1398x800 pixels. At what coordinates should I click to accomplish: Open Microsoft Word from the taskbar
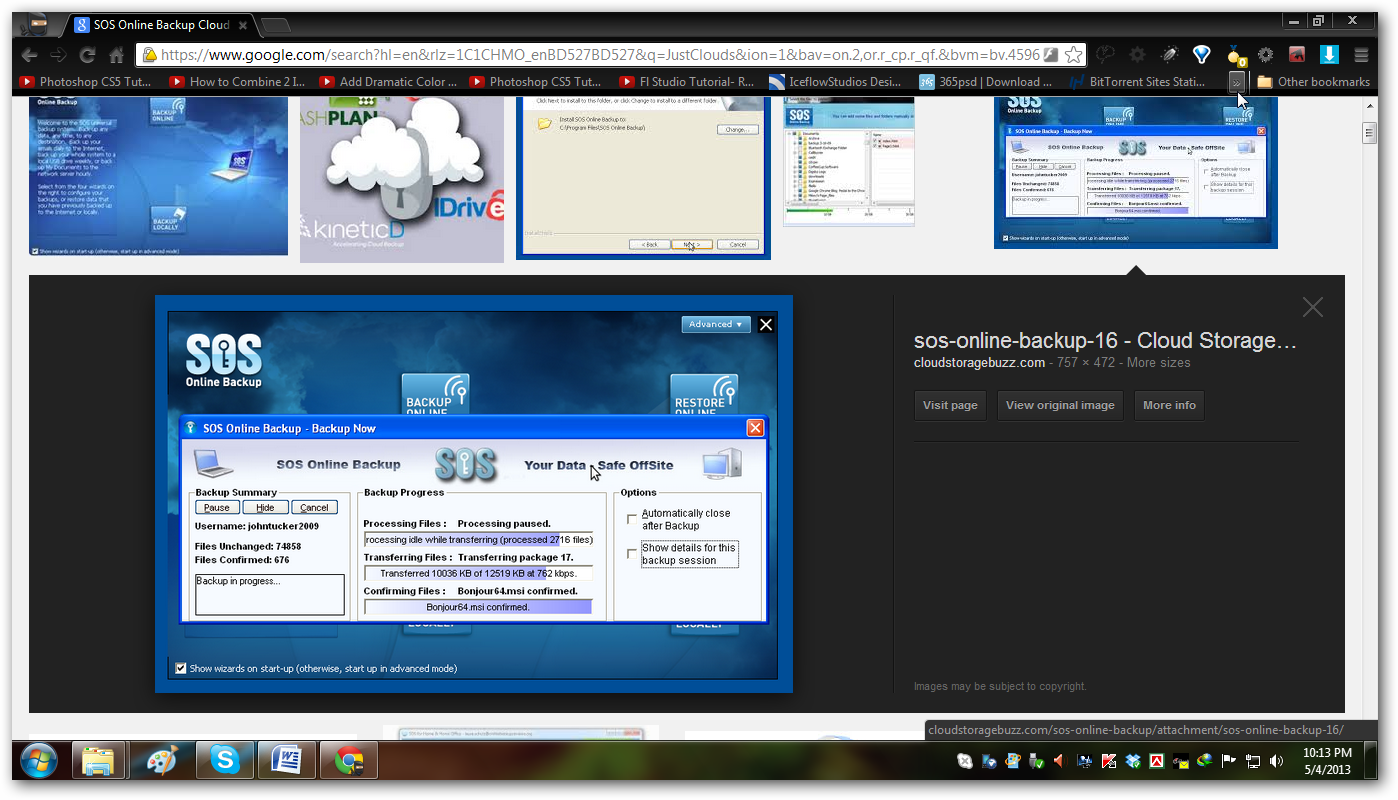click(287, 761)
